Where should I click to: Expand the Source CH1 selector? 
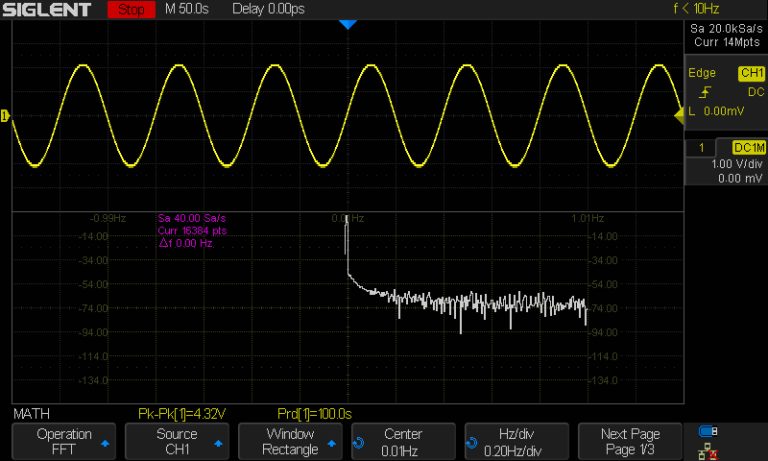176,441
